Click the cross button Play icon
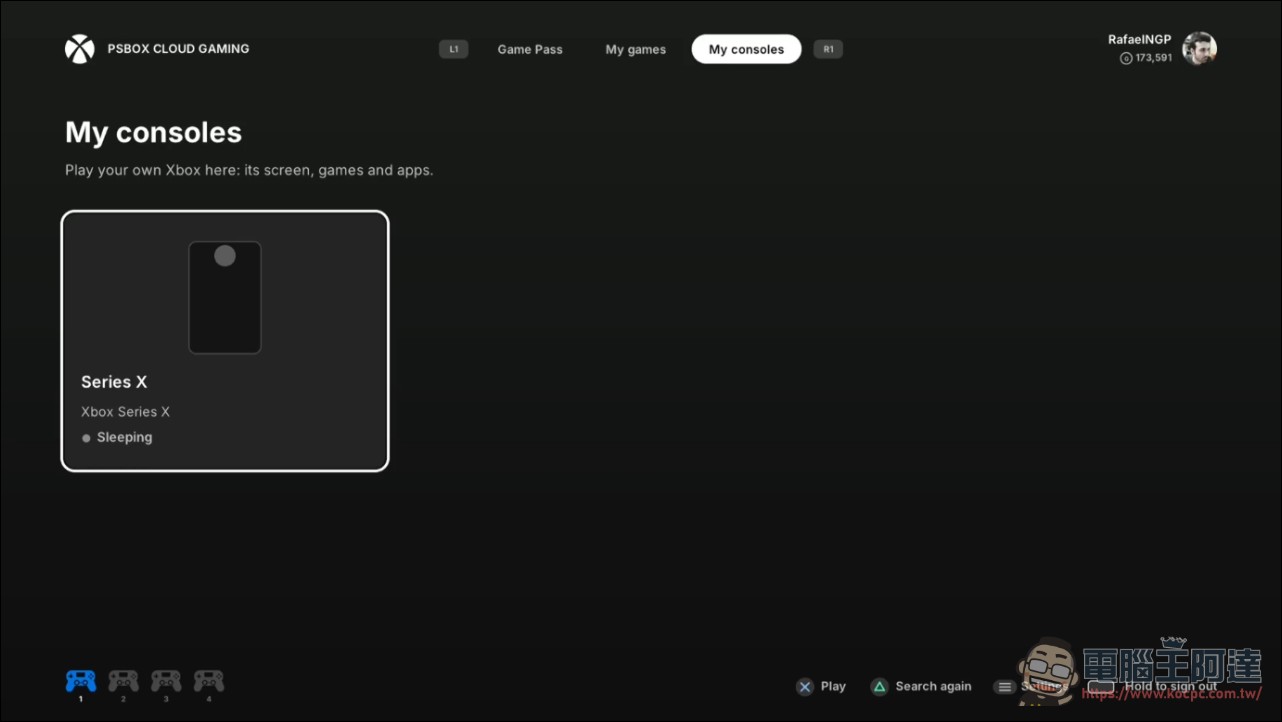This screenshot has height=722, width=1282. [805, 687]
